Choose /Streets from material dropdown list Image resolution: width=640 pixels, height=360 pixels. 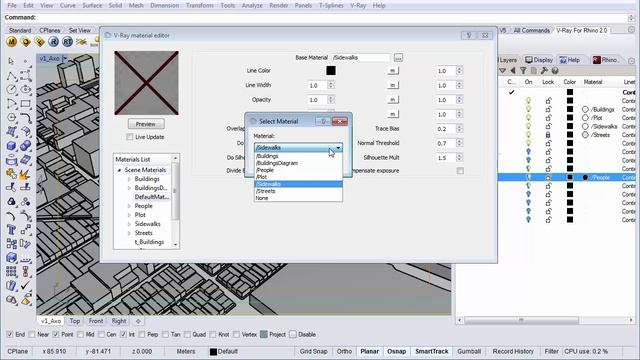coord(298,191)
